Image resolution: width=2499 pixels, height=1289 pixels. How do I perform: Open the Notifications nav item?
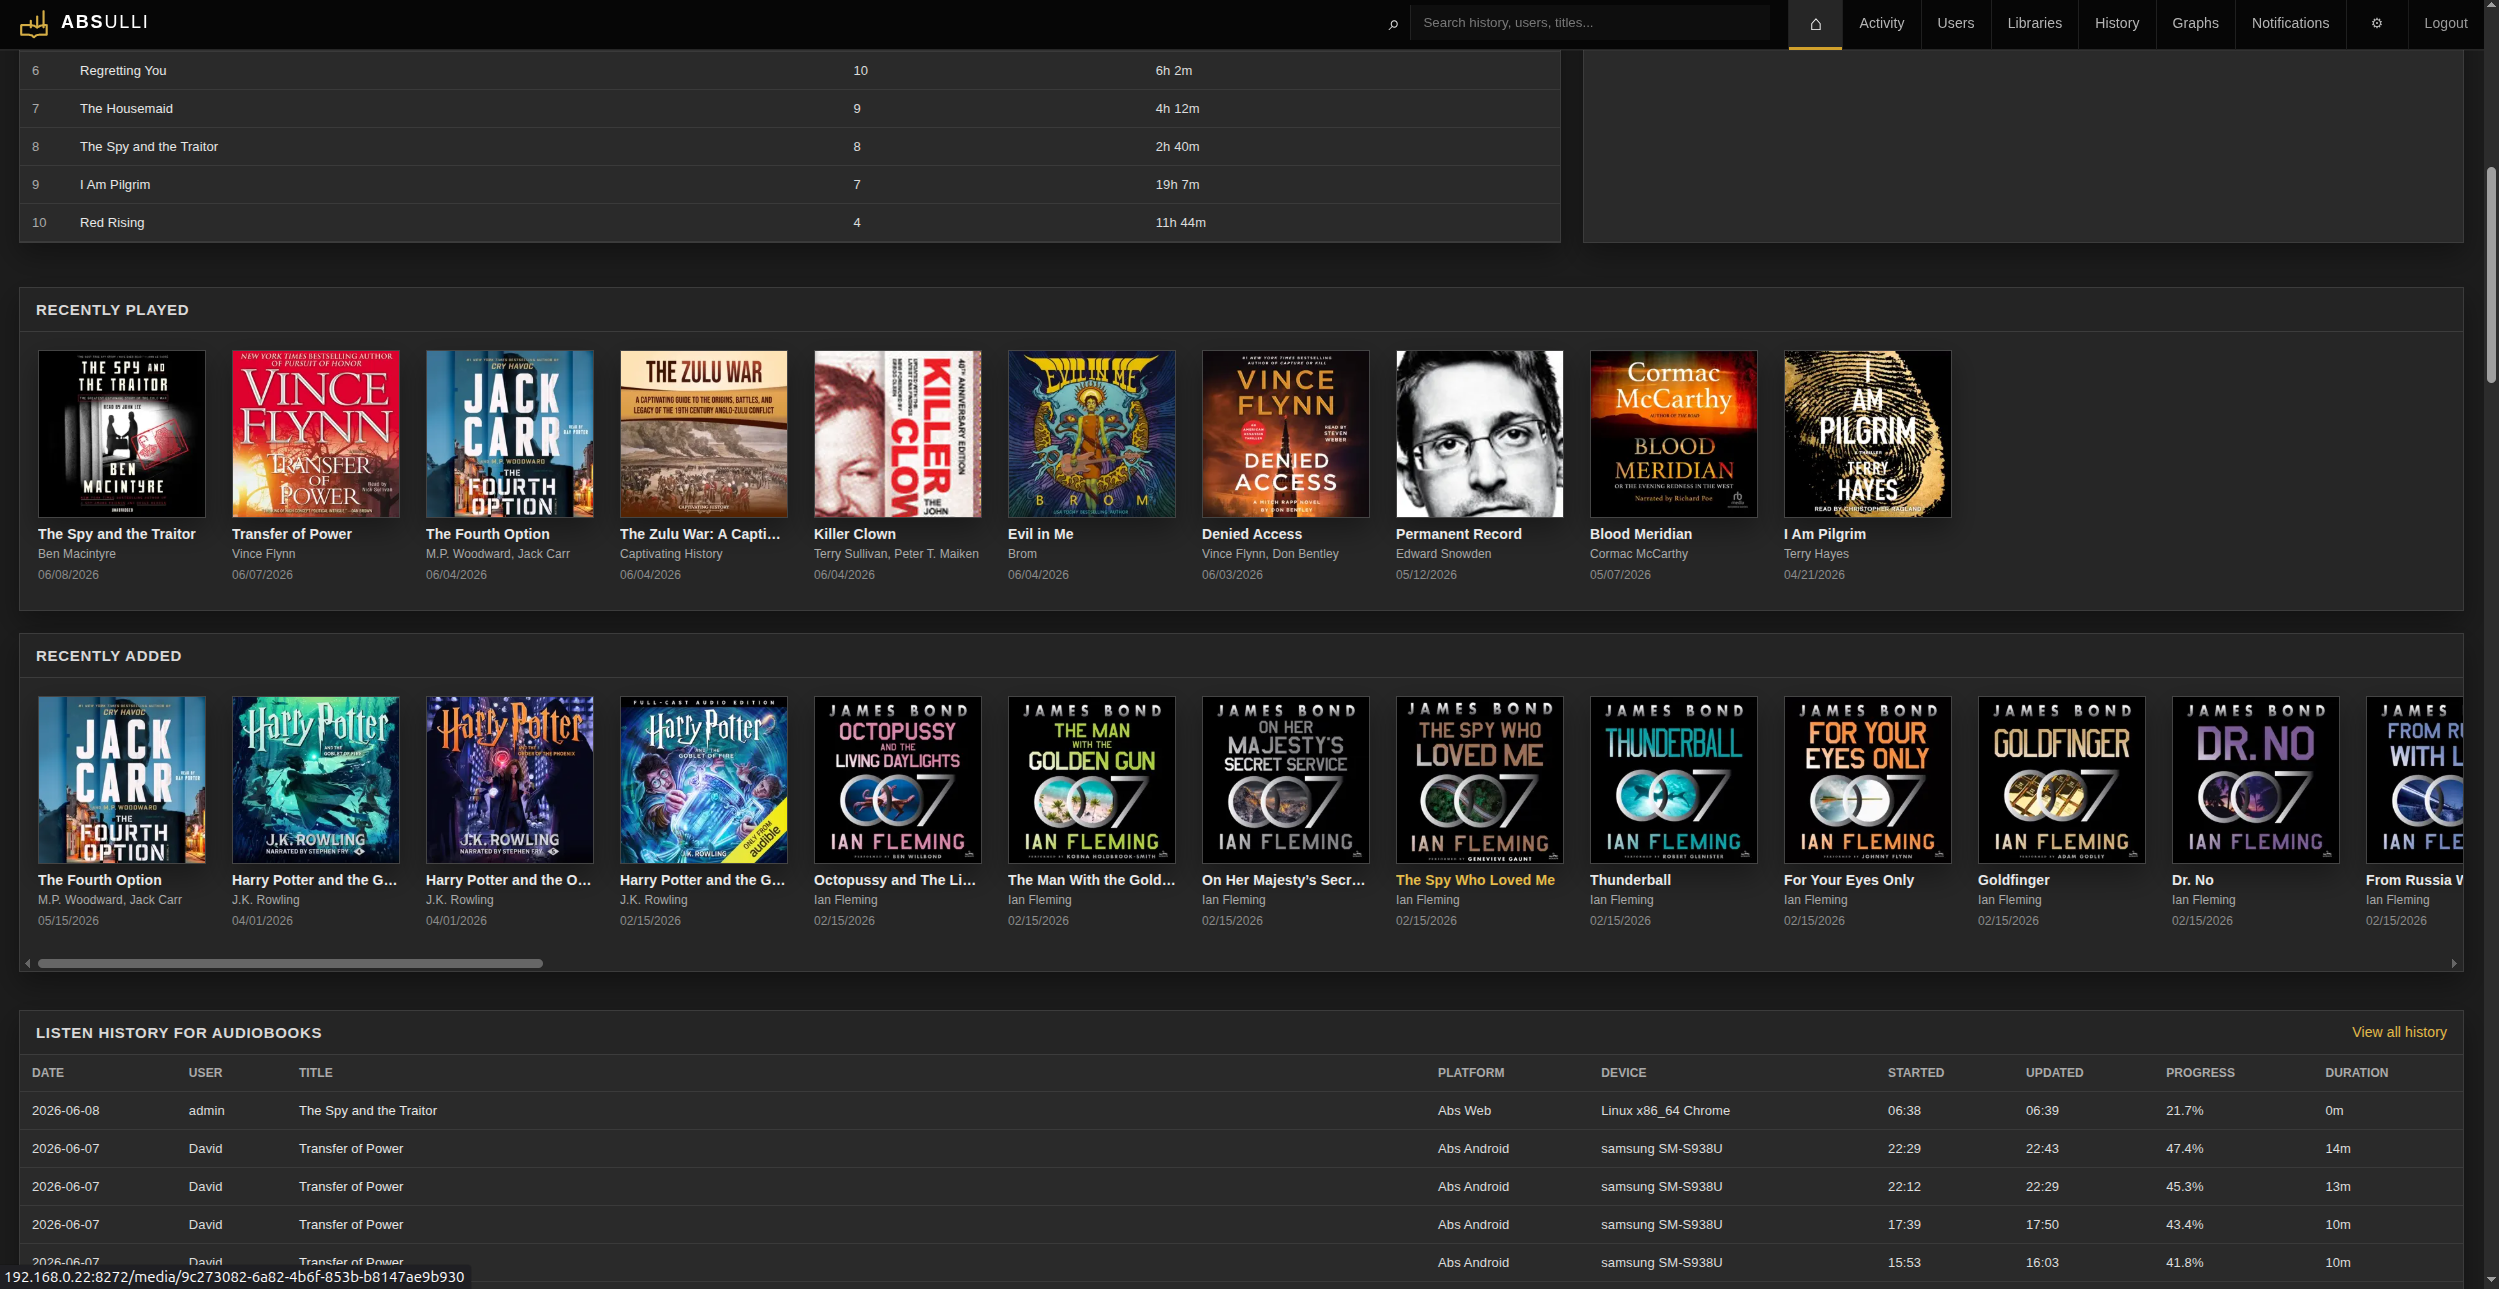[x=2290, y=24]
